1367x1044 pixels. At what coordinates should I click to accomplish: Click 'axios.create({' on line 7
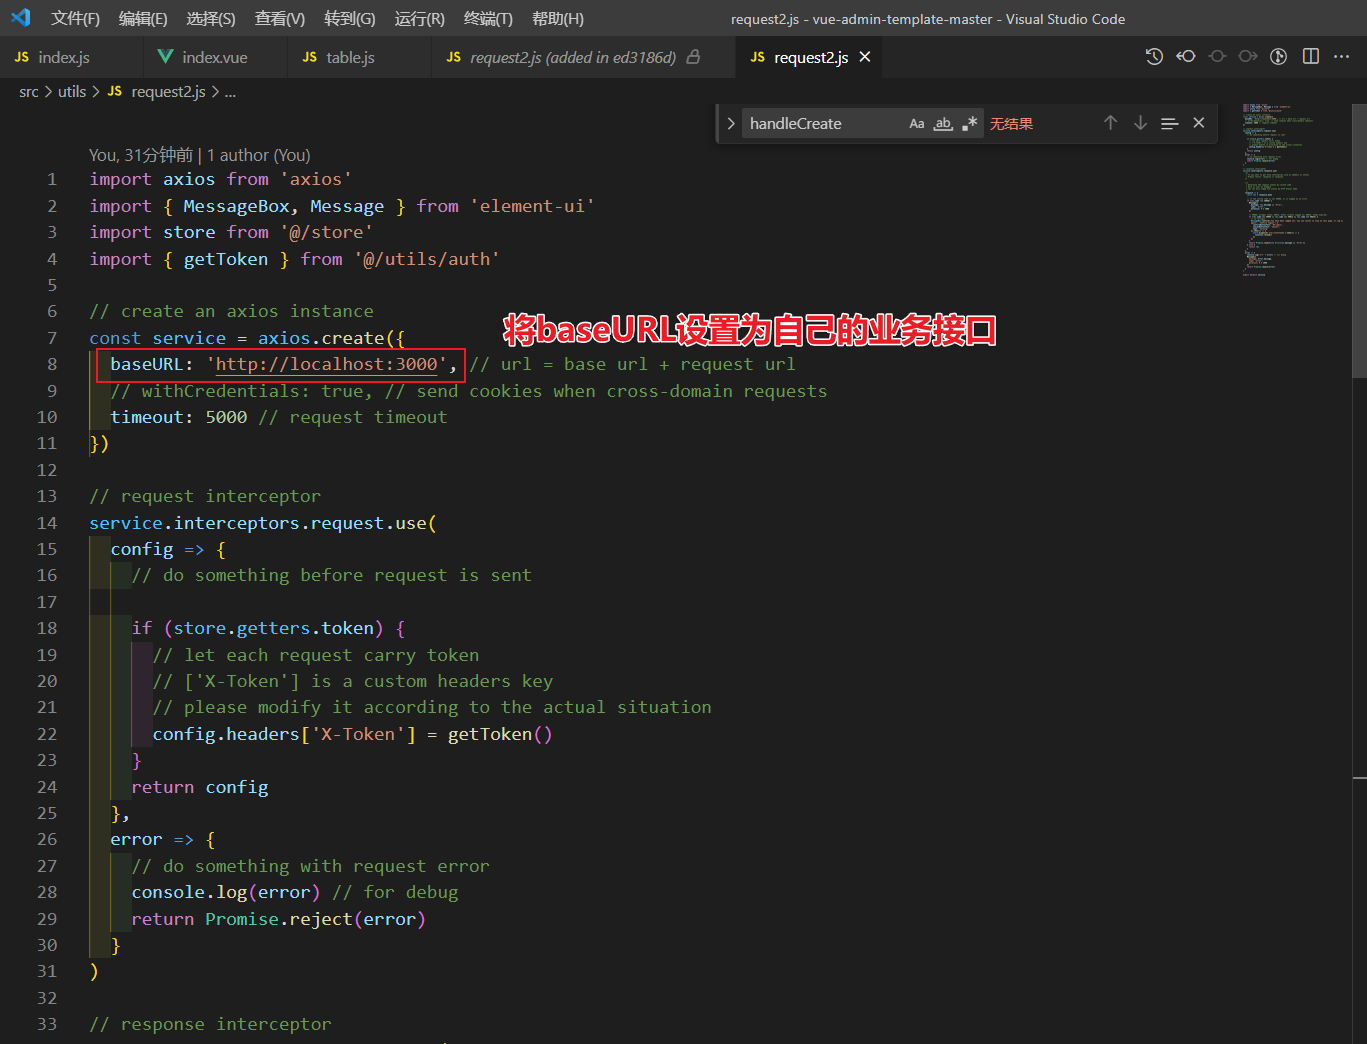point(331,338)
